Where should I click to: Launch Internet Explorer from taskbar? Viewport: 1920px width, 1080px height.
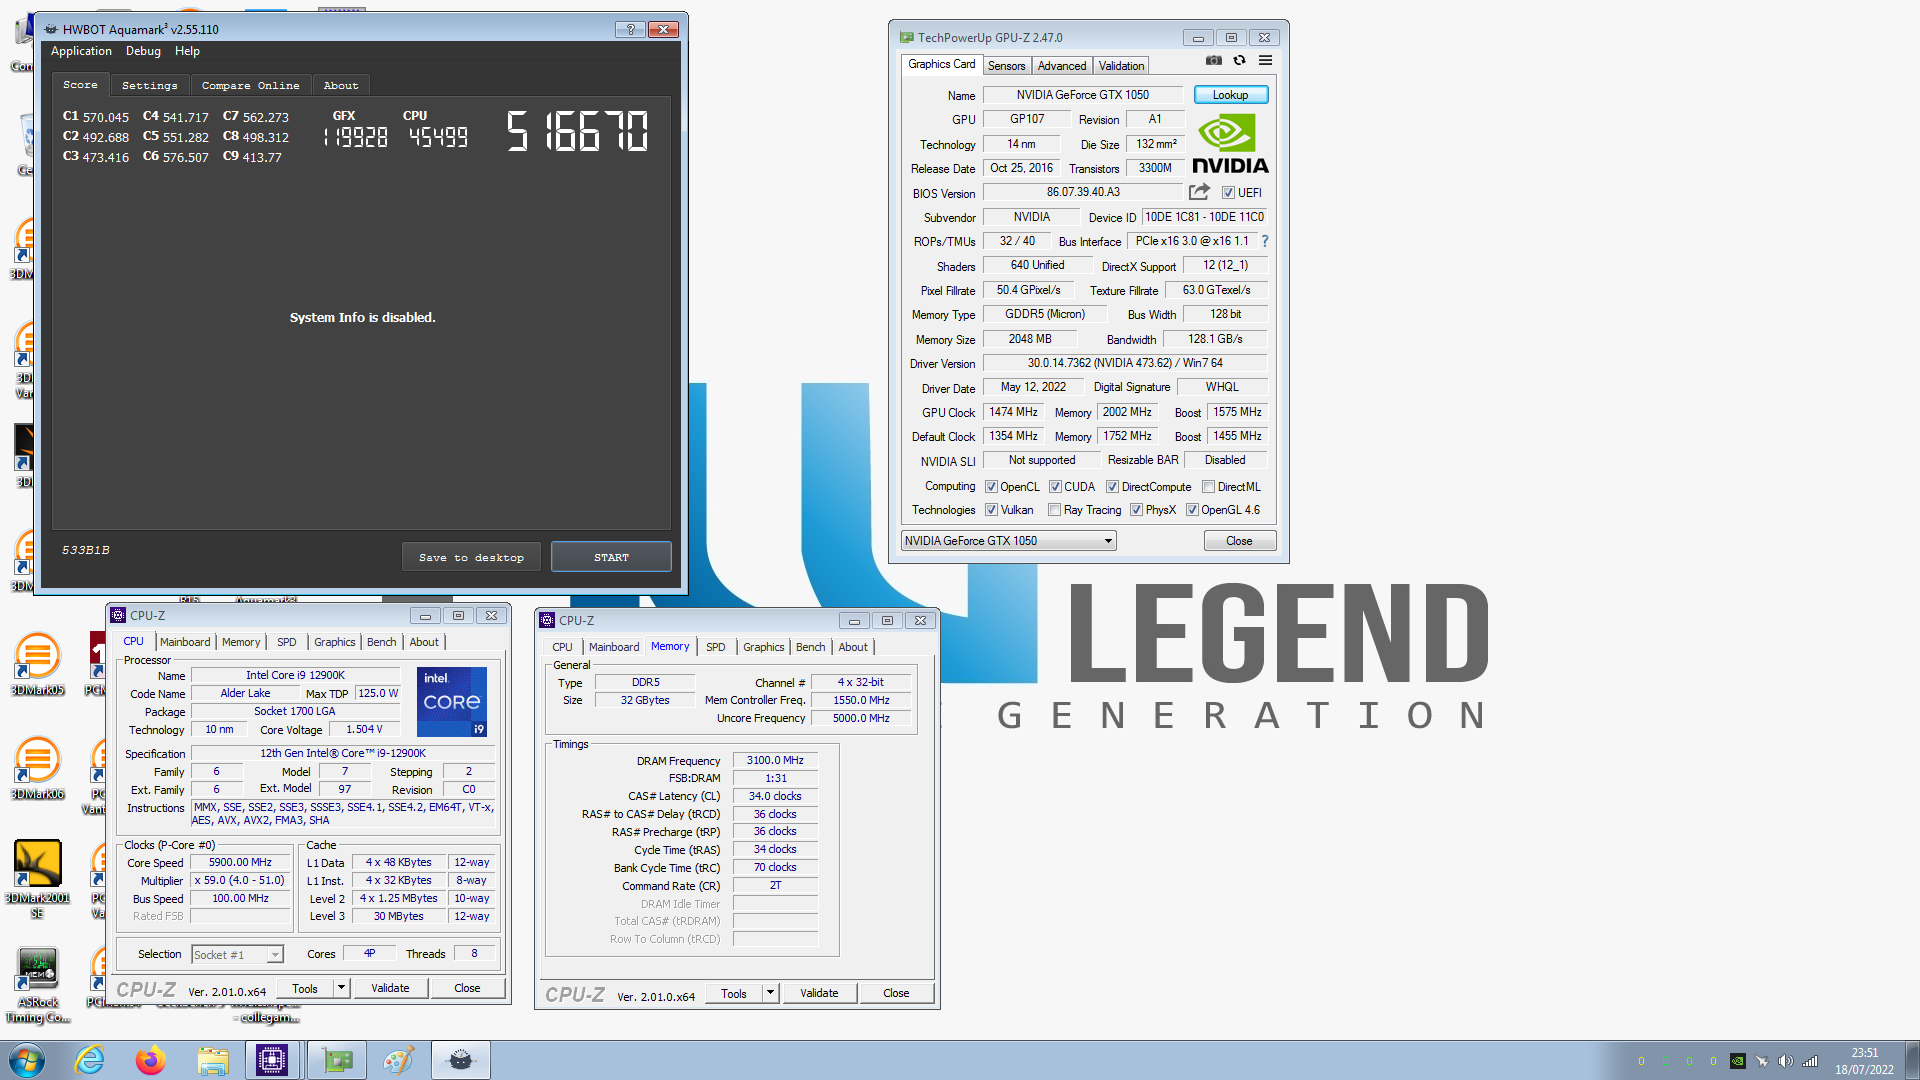pos(90,1060)
